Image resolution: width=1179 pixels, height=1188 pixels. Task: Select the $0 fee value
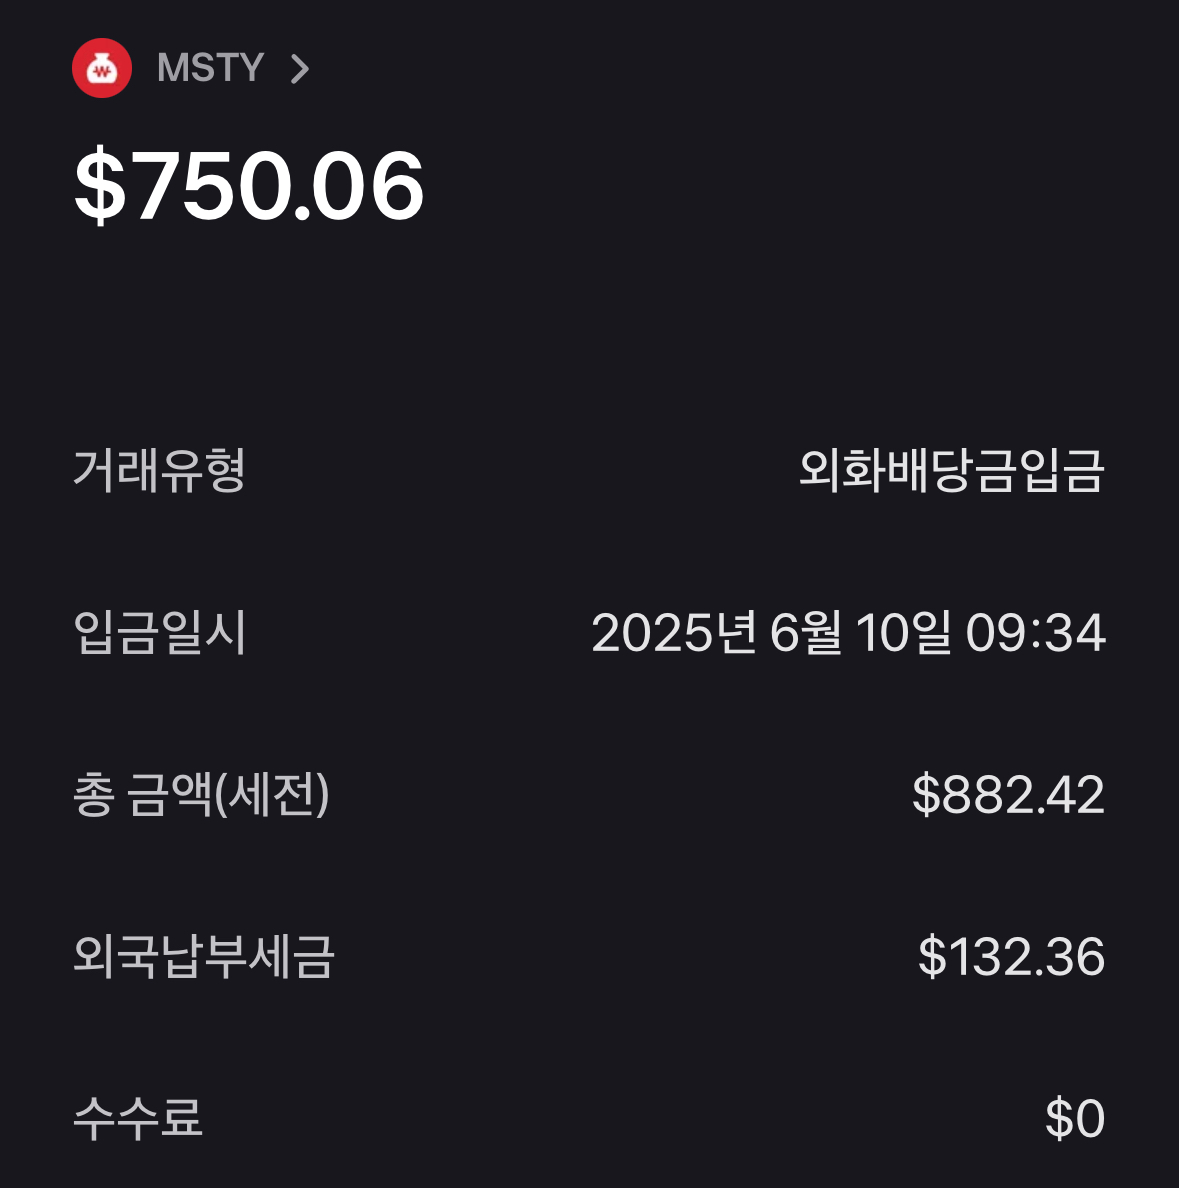(x=1075, y=1118)
